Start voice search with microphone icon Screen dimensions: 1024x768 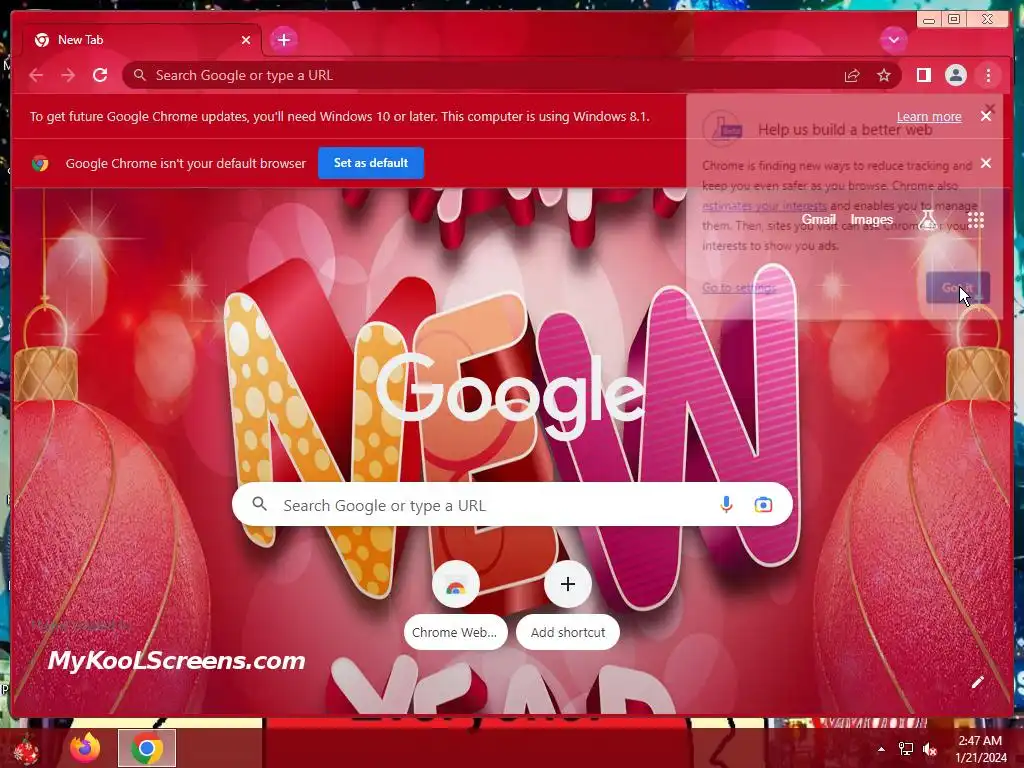(726, 505)
